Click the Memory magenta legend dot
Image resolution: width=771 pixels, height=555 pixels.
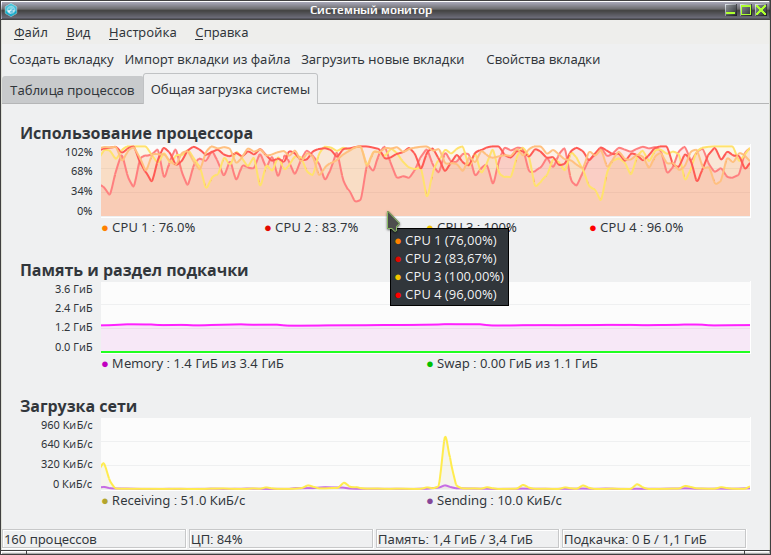click(104, 365)
